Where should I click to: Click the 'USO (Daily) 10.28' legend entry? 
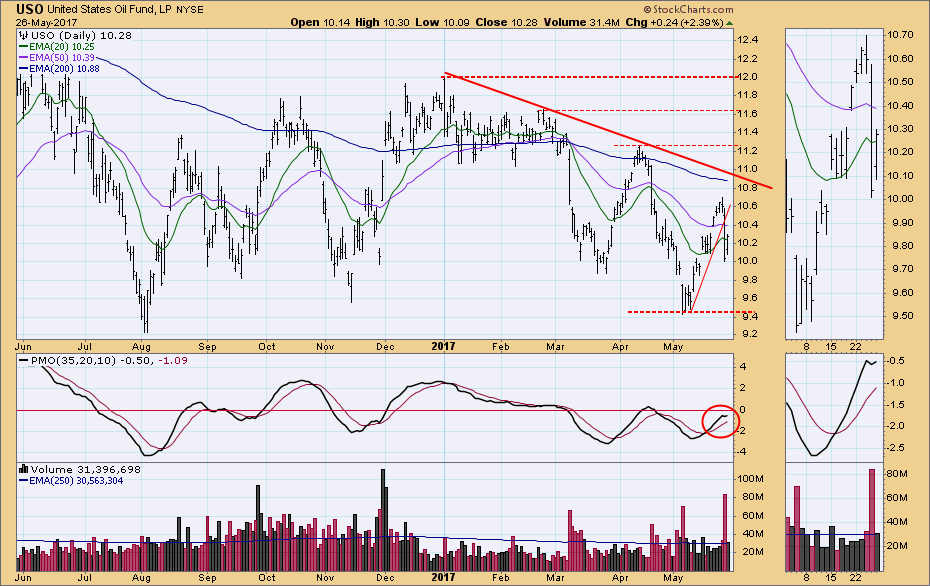pos(81,36)
